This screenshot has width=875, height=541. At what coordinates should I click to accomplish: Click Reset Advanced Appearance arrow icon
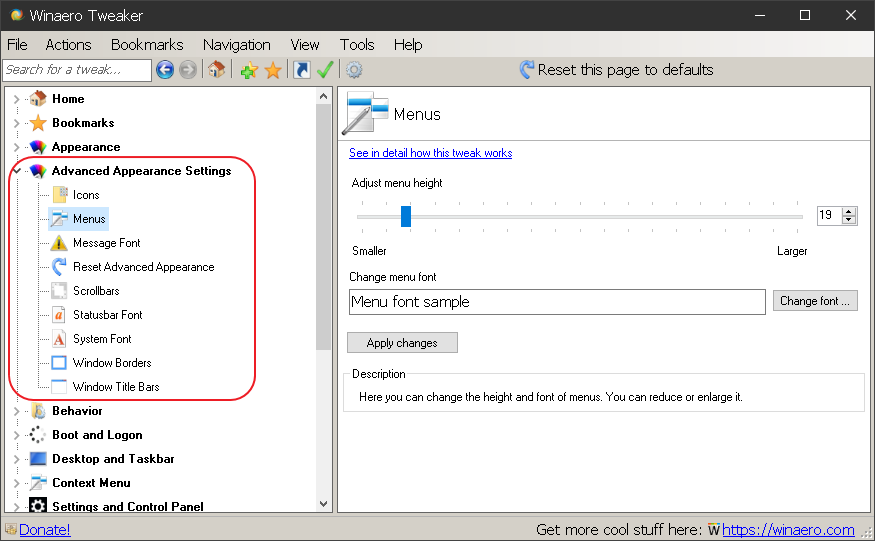tap(59, 267)
